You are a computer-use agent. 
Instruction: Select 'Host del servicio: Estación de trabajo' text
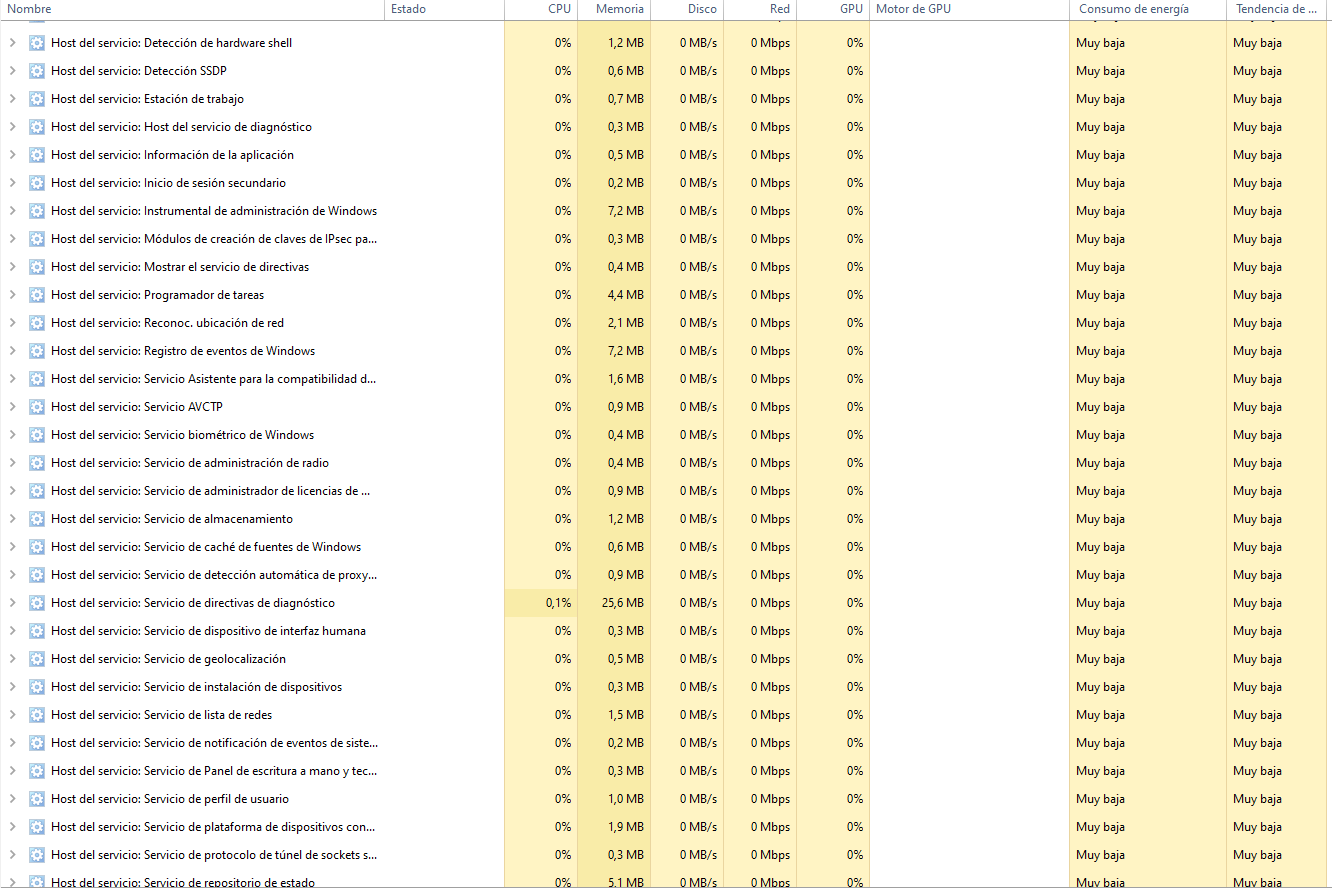[148, 99]
